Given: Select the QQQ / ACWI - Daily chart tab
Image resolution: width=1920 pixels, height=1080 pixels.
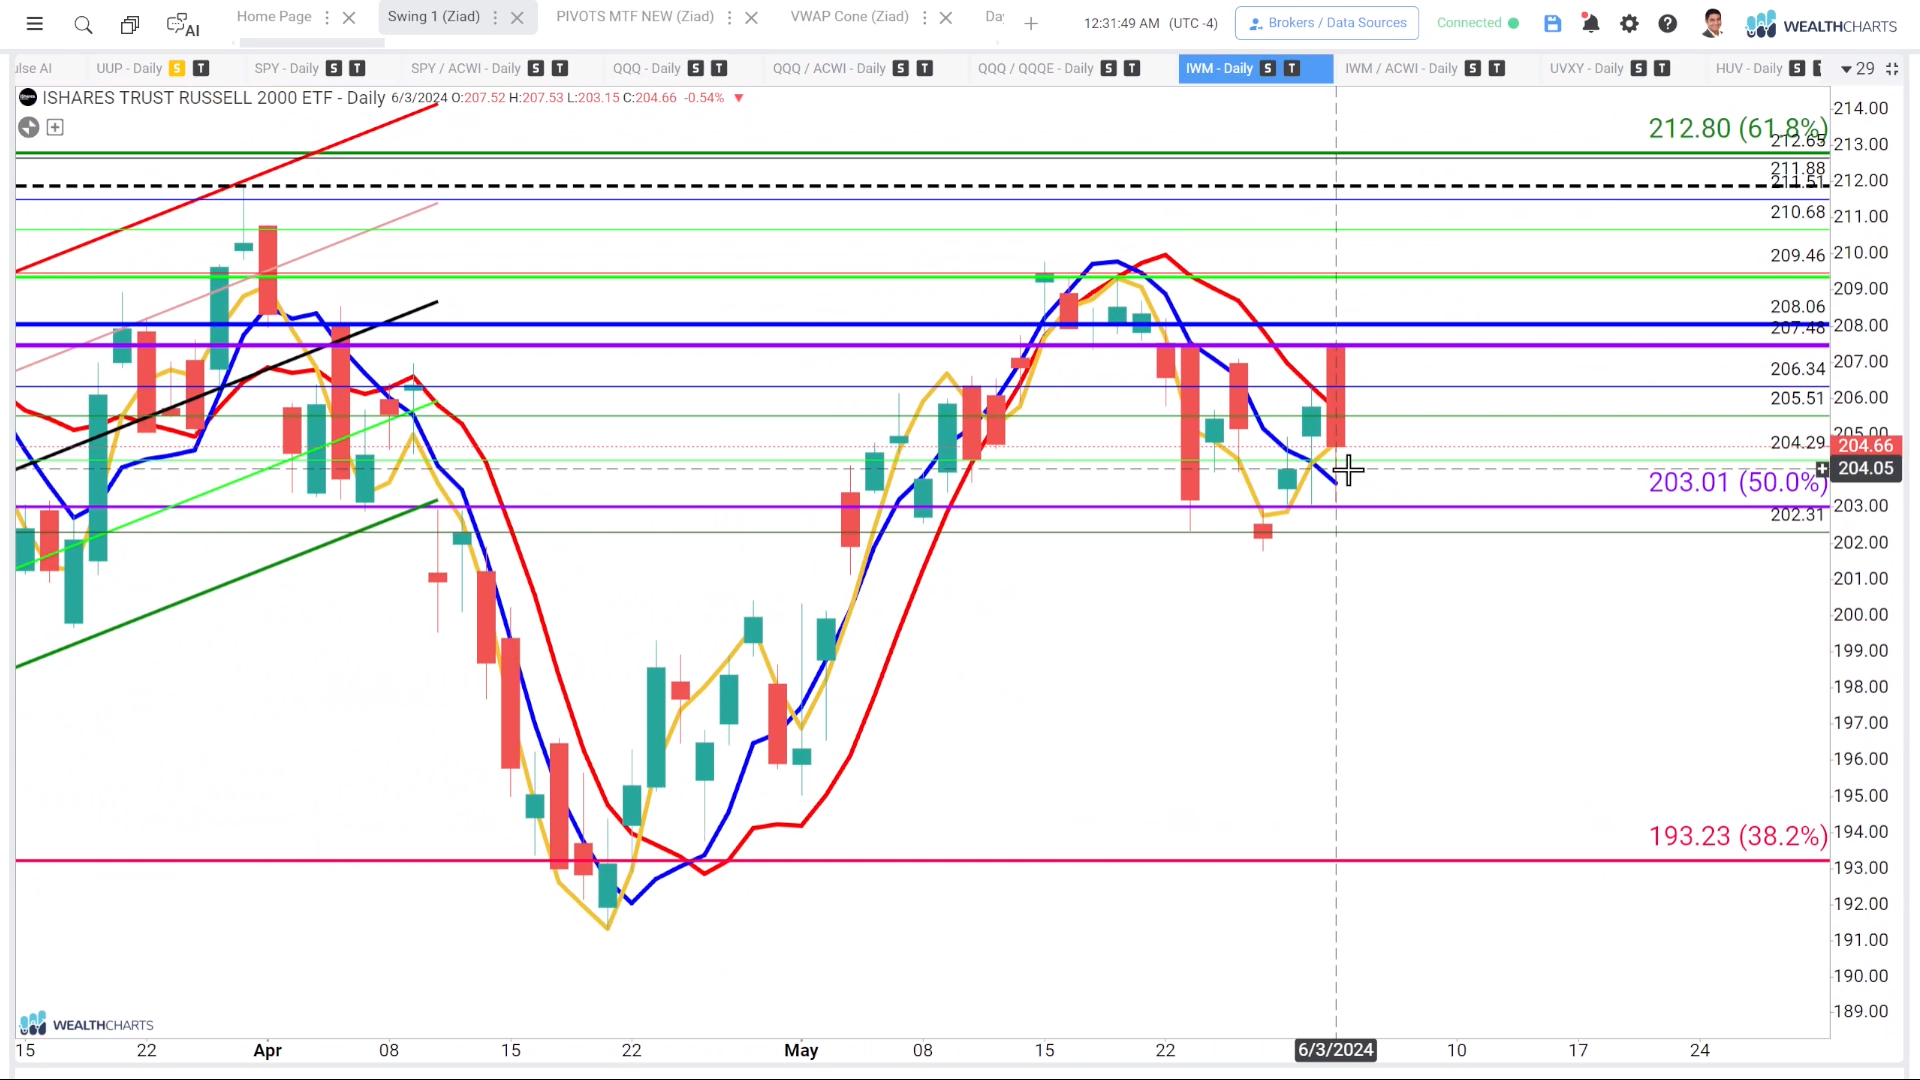Looking at the screenshot, I should (x=829, y=68).
